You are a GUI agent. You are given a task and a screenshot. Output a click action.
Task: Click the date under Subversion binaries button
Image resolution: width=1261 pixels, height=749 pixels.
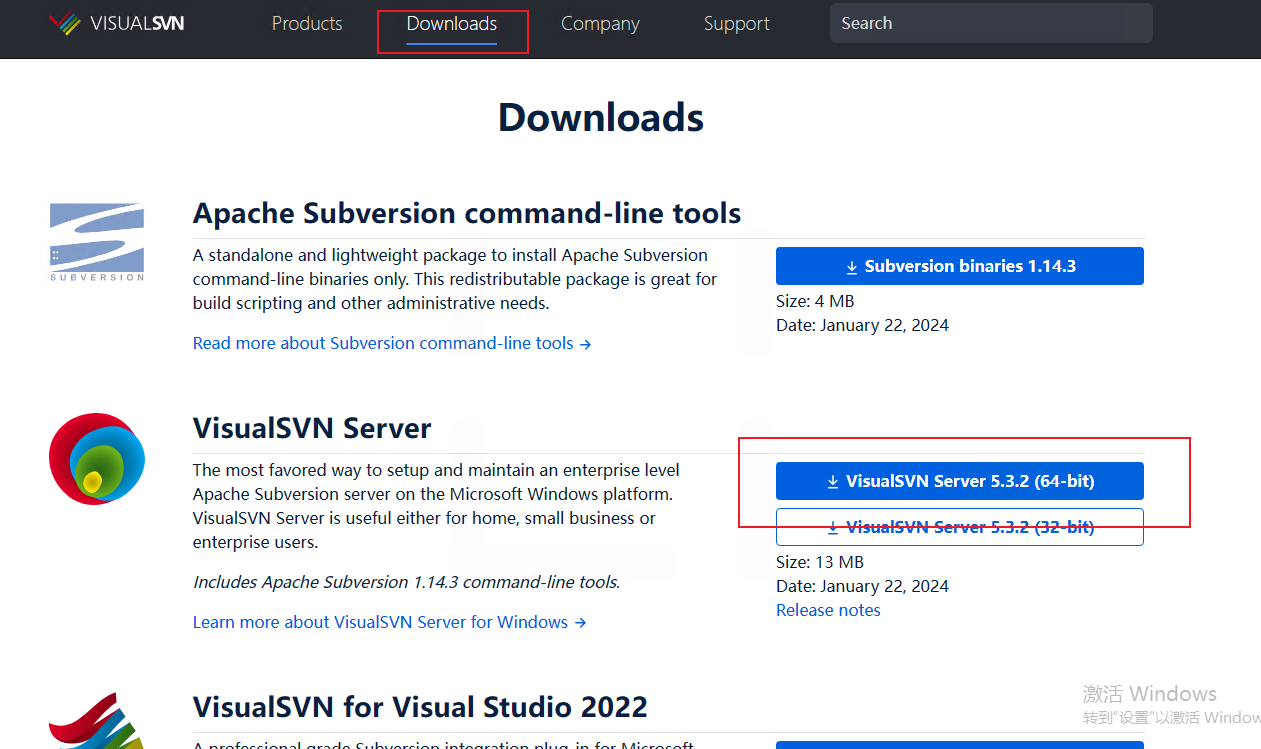(x=862, y=325)
